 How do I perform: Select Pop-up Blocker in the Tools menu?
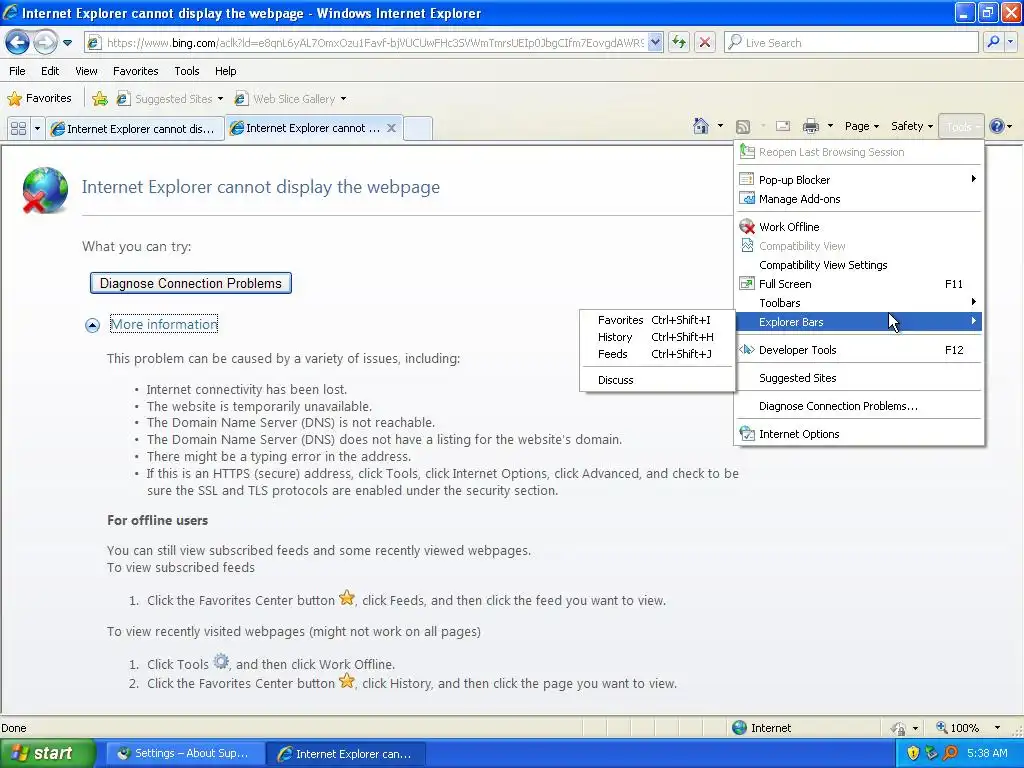point(859,180)
